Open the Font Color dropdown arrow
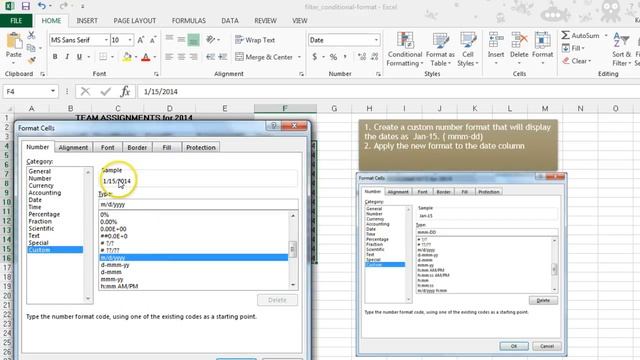Screen dimensions: 640x360 click(154, 57)
